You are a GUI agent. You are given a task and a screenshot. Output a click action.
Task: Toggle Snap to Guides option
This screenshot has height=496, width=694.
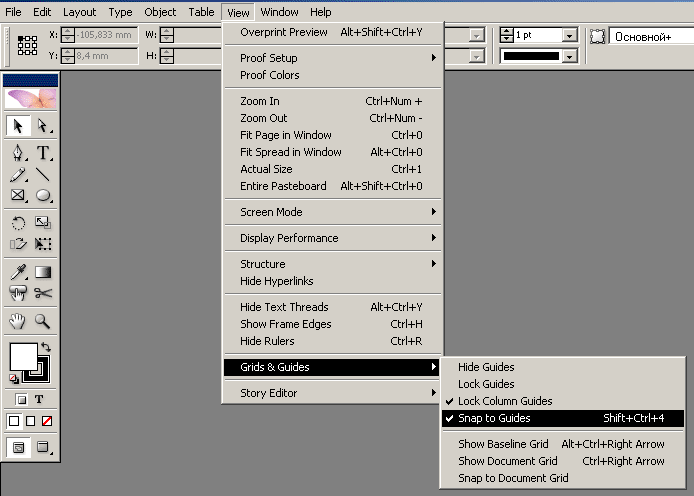coord(563,418)
